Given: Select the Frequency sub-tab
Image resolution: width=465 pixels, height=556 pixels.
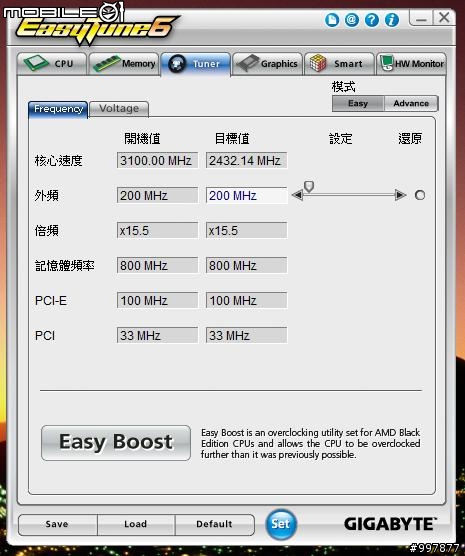Looking at the screenshot, I should (58, 109).
